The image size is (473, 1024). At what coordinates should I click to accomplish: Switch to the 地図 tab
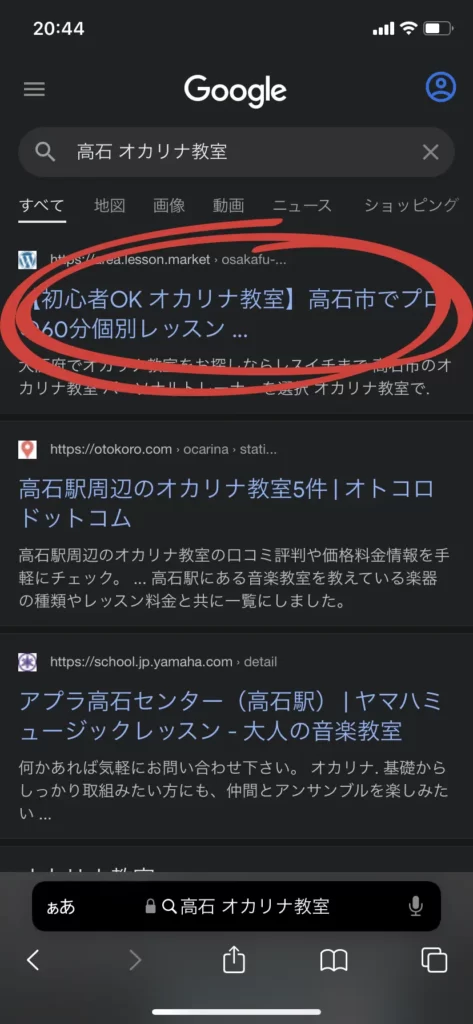tap(109, 206)
